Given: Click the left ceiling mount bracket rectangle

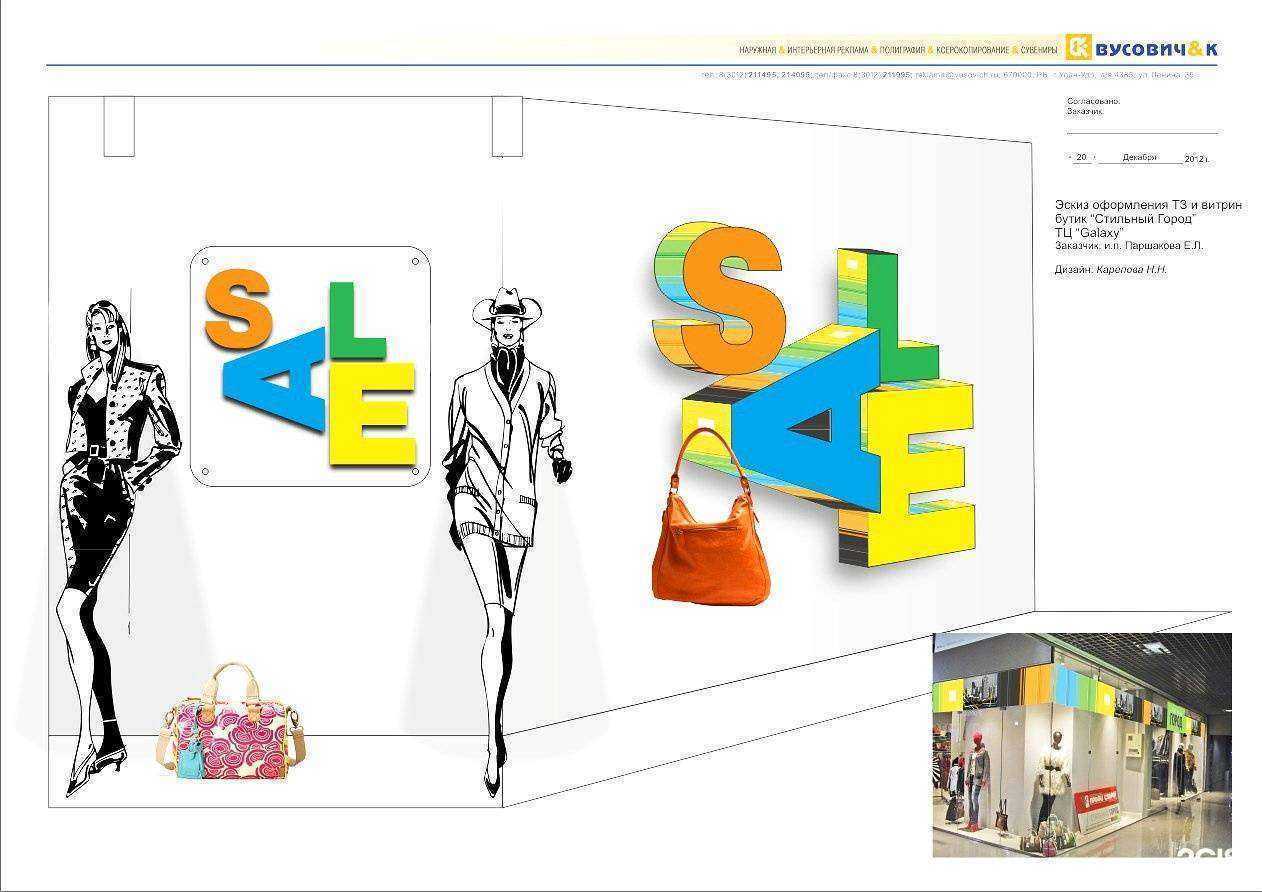Looking at the screenshot, I should pyautogui.click(x=119, y=126).
